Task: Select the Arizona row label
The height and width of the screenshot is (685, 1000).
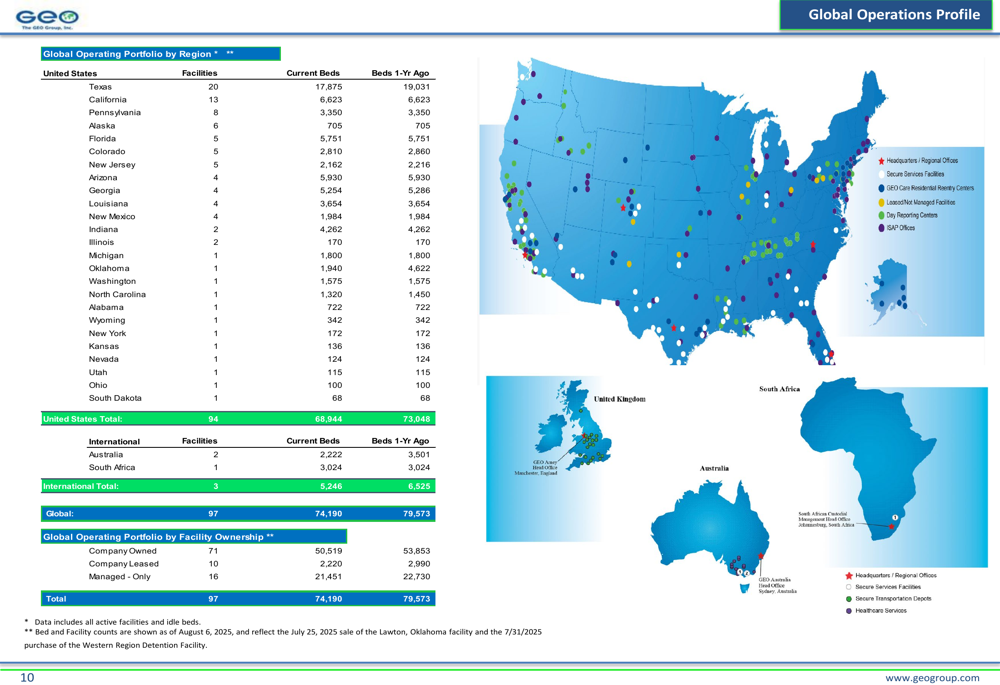Action: click(x=103, y=177)
